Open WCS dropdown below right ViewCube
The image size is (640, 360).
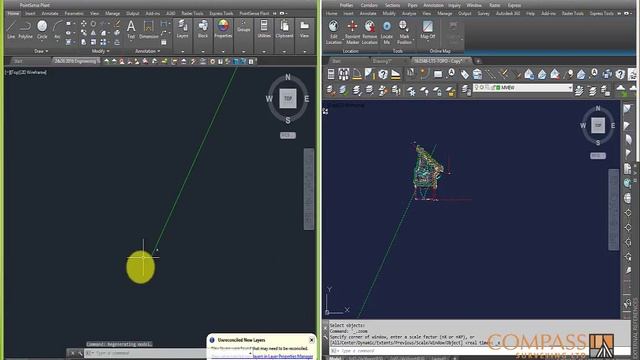click(x=598, y=156)
